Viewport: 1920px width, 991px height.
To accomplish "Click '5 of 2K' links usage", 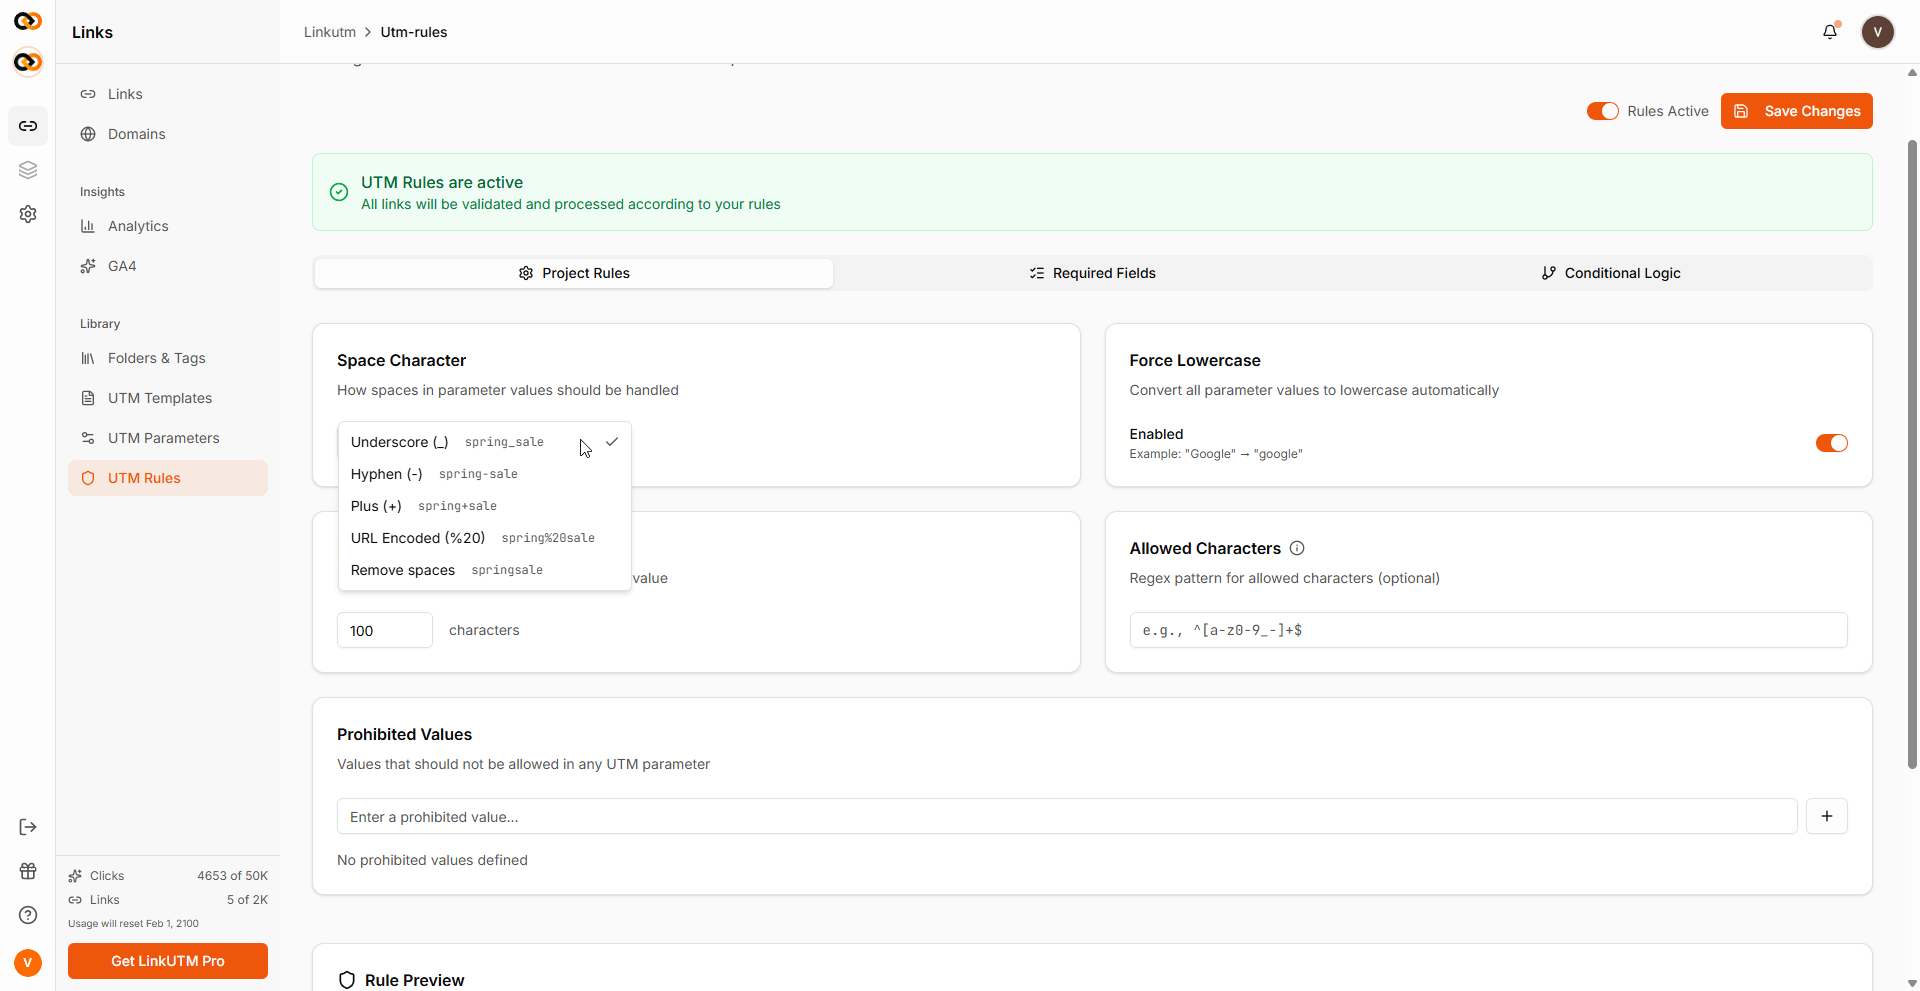I will coord(247,900).
